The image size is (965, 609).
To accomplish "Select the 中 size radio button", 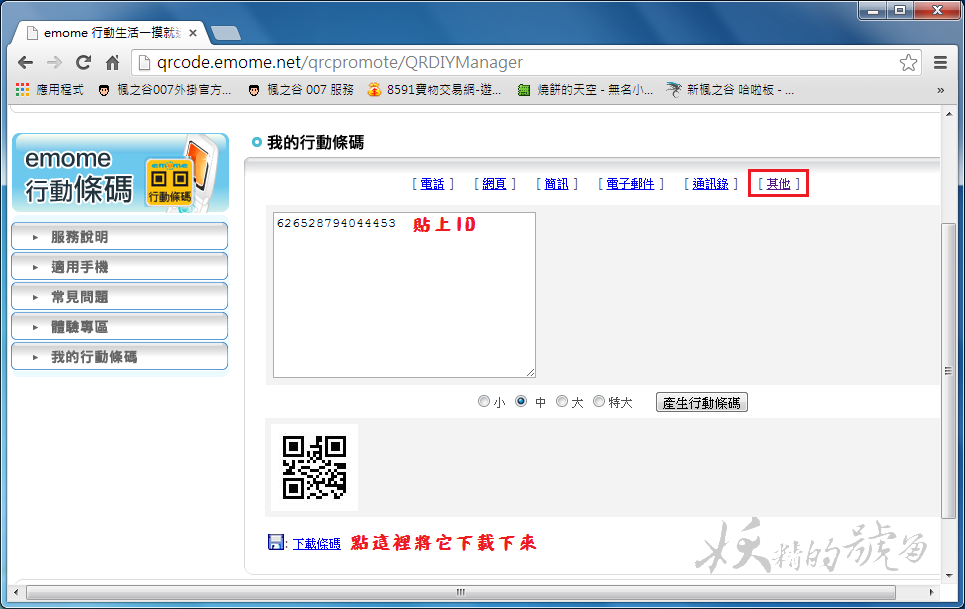I will pos(521,401).
